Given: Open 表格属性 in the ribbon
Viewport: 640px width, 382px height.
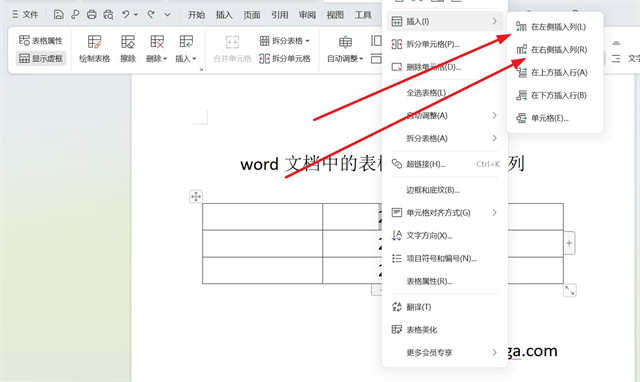Looking at the screenshot, I should tap(41, 40).
